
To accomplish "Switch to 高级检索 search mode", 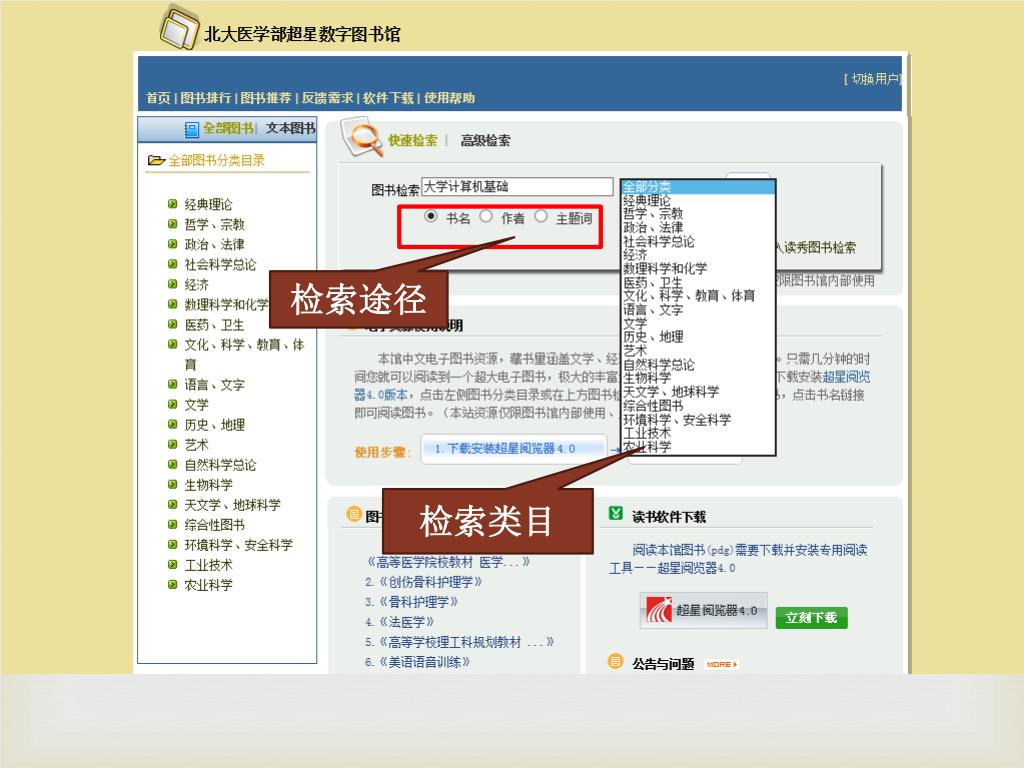I will click(x=485, y=140).
